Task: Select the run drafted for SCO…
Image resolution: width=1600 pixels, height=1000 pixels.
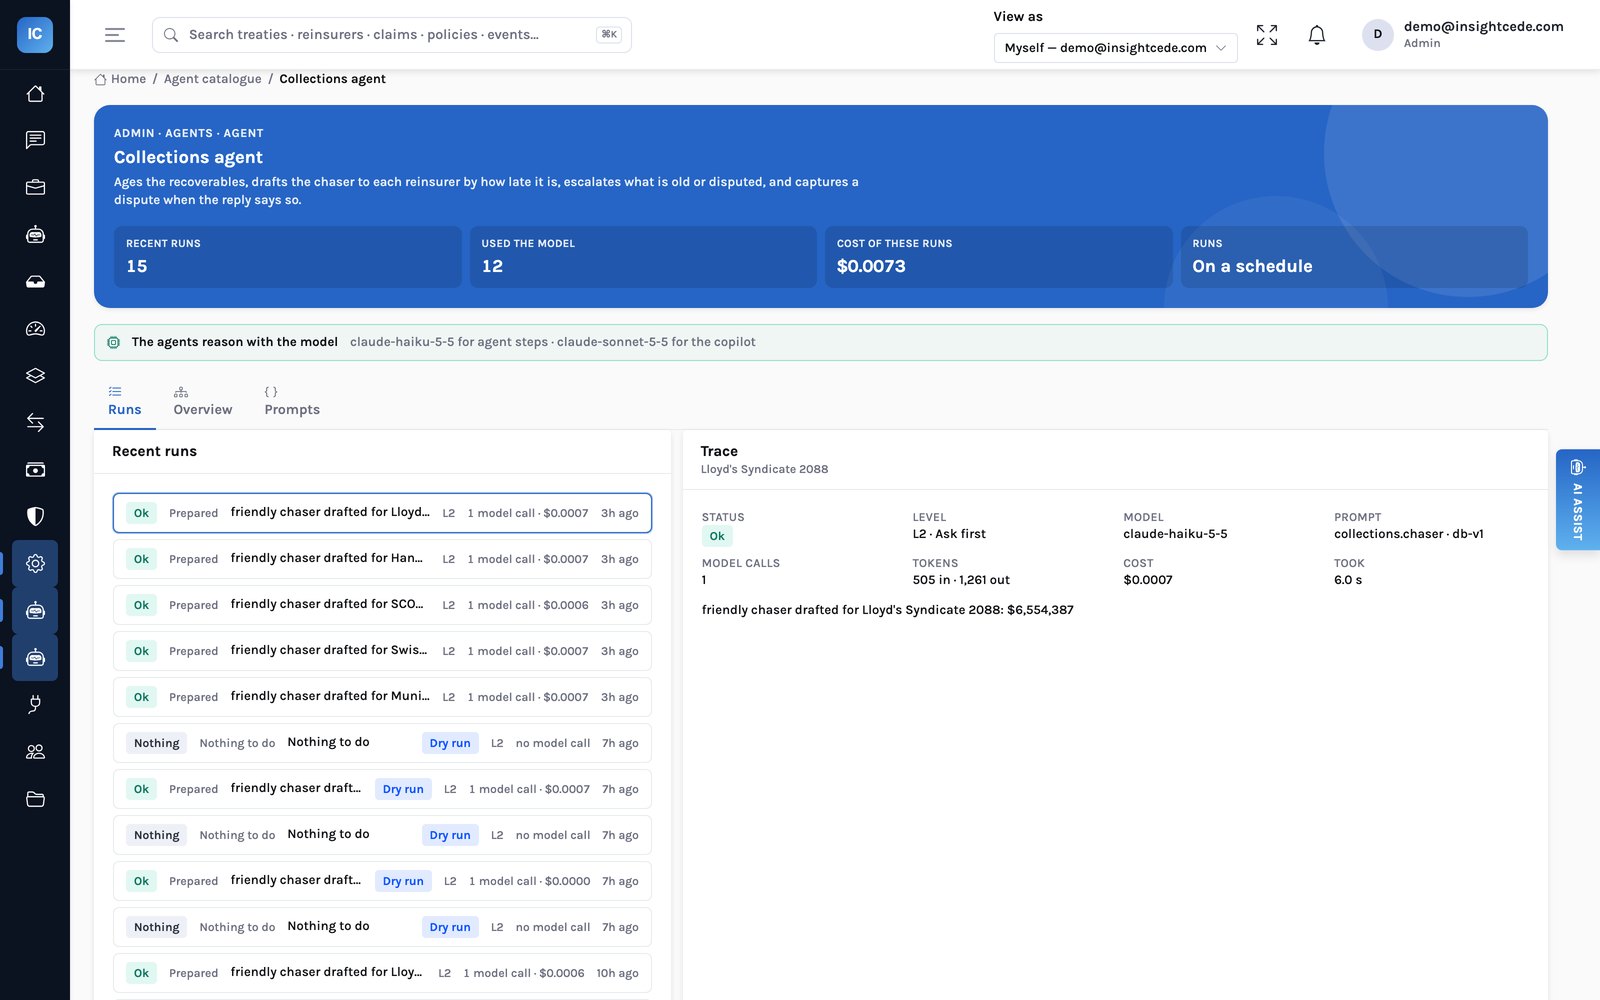Action: (x=382, y=605)
